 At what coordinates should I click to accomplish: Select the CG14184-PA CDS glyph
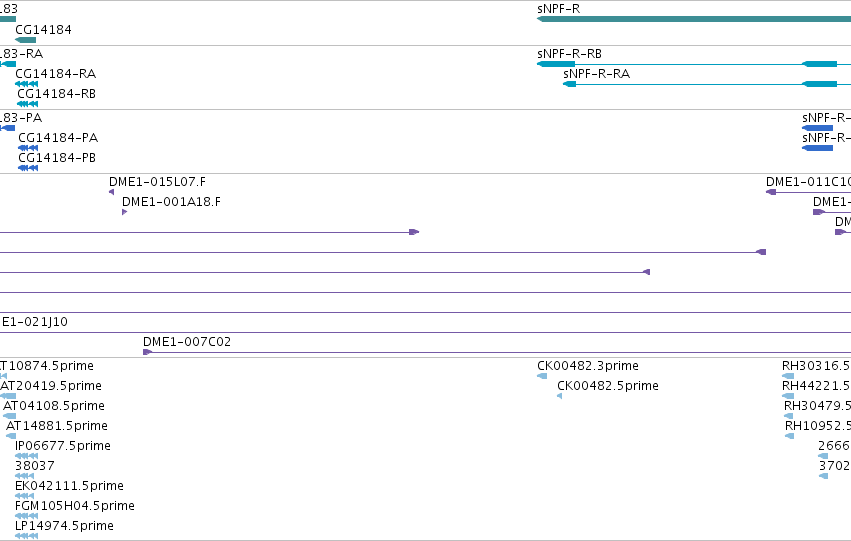tap(28, 148)
